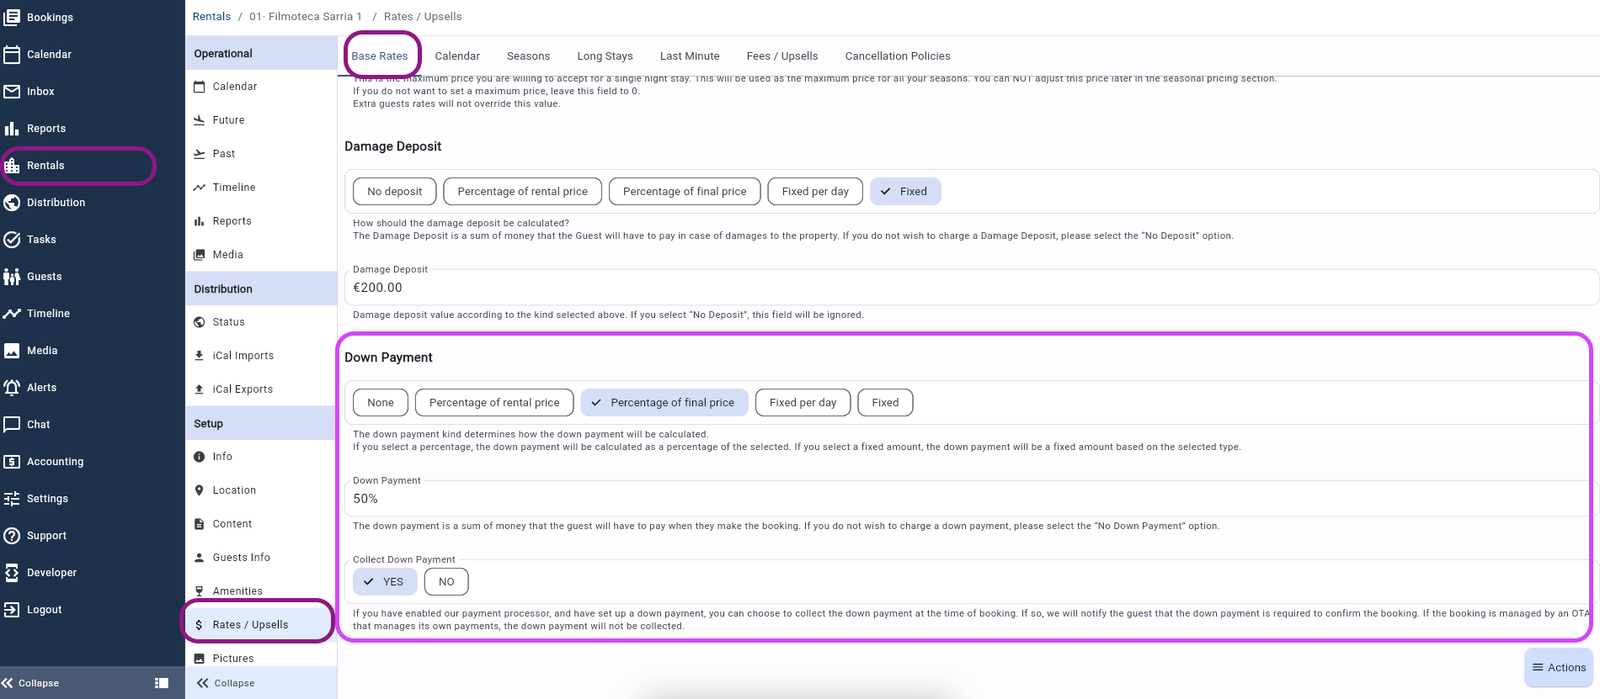Screen dimensions: 1600x699
Task: Choose NO for Collect Down Payment
Action: point(446,581)
